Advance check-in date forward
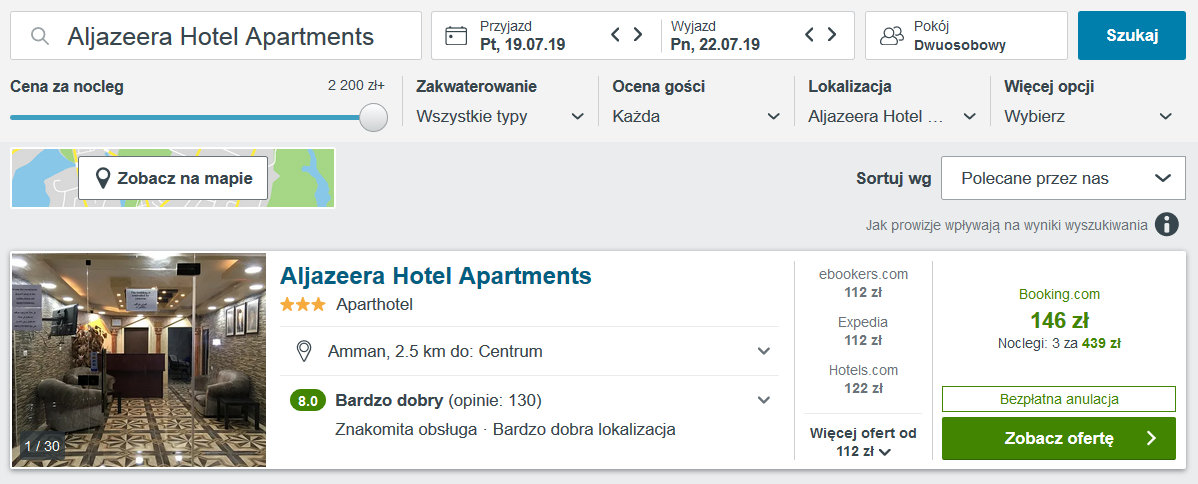 tap(638, 35)
